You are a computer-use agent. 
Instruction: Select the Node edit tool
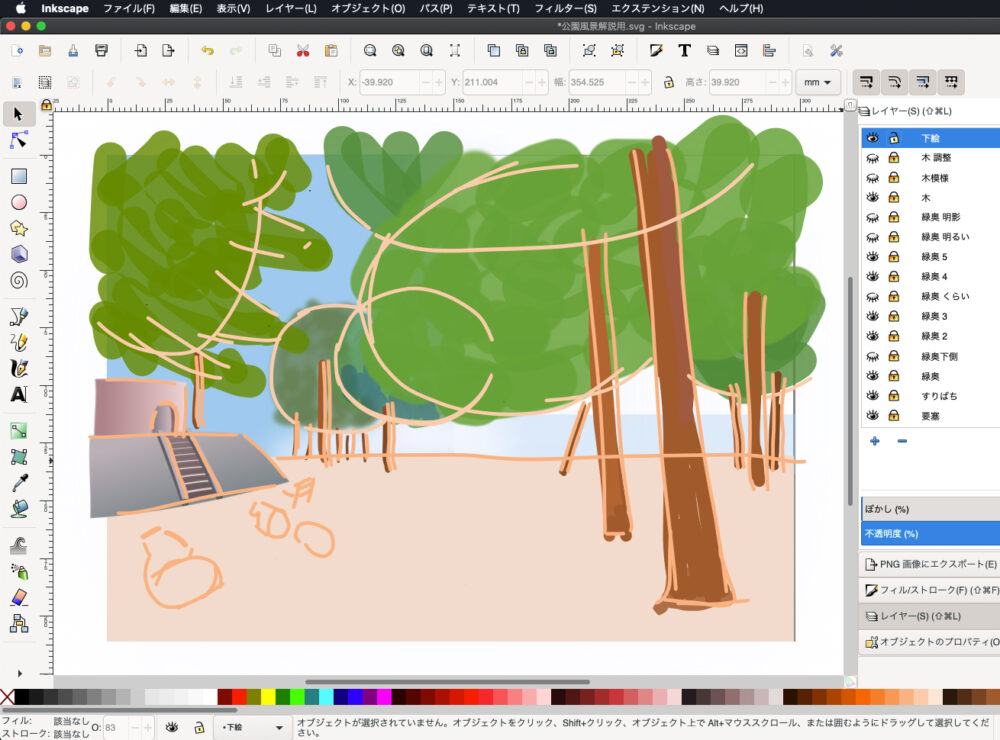[18, 140]
